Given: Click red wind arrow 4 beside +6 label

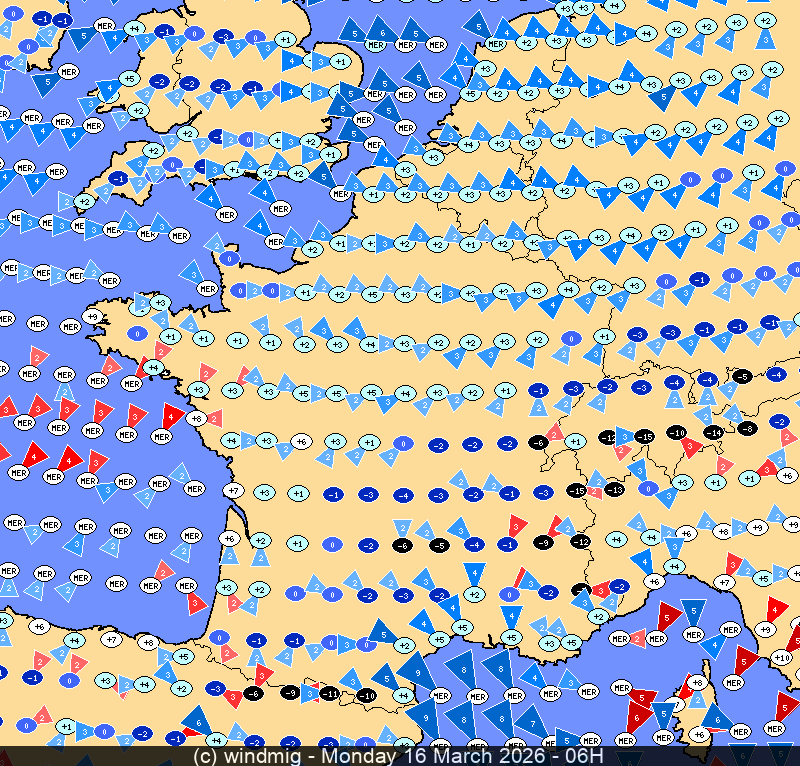Looking at the screenshot, I should (171, 414).
